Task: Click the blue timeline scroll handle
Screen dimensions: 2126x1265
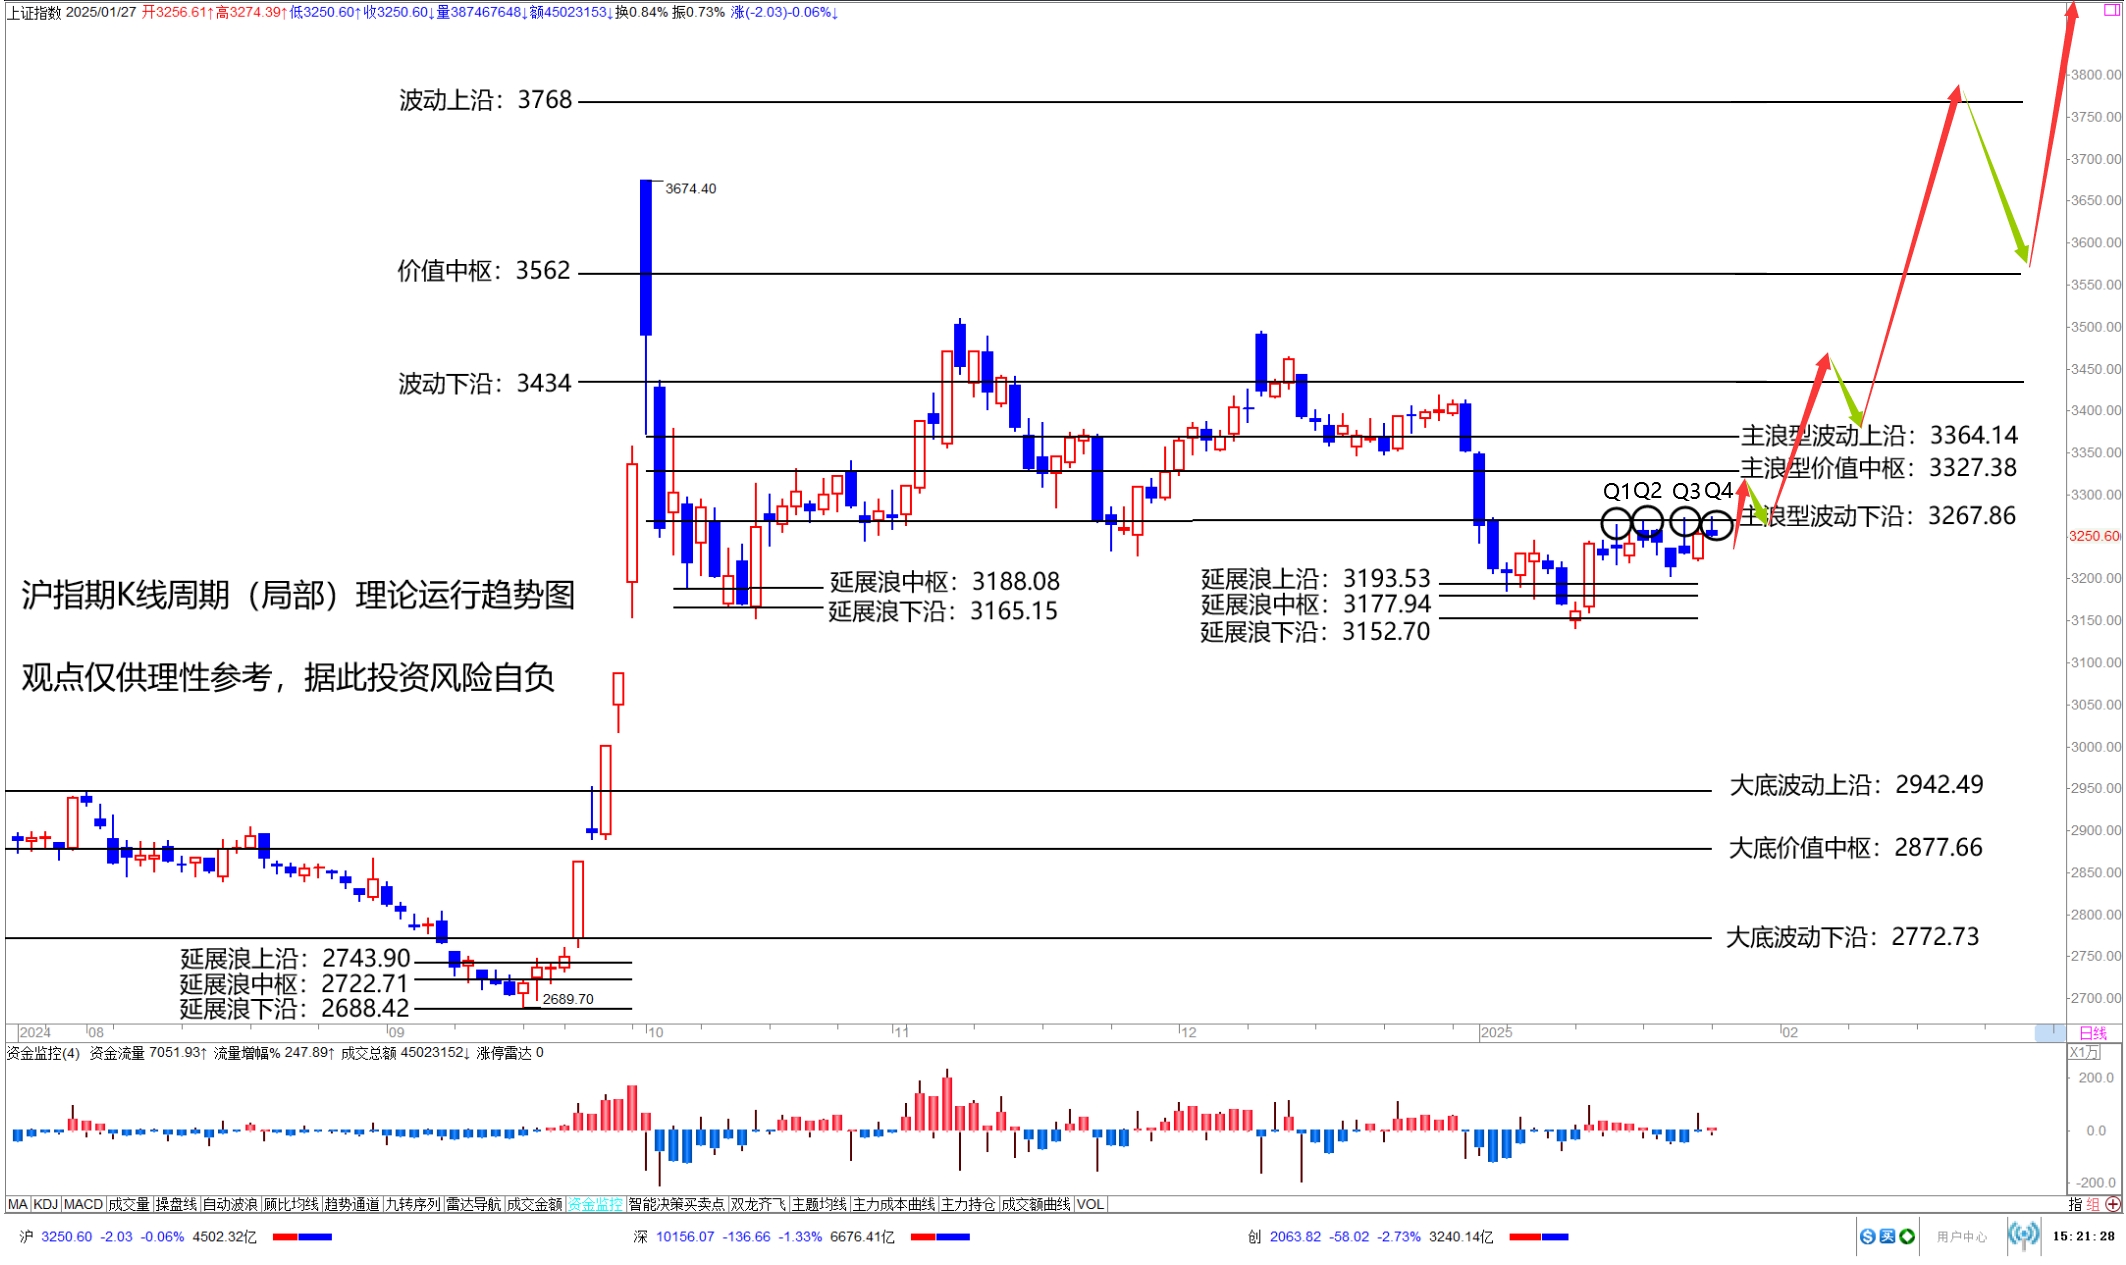Action: (x=2050, y=1033)
